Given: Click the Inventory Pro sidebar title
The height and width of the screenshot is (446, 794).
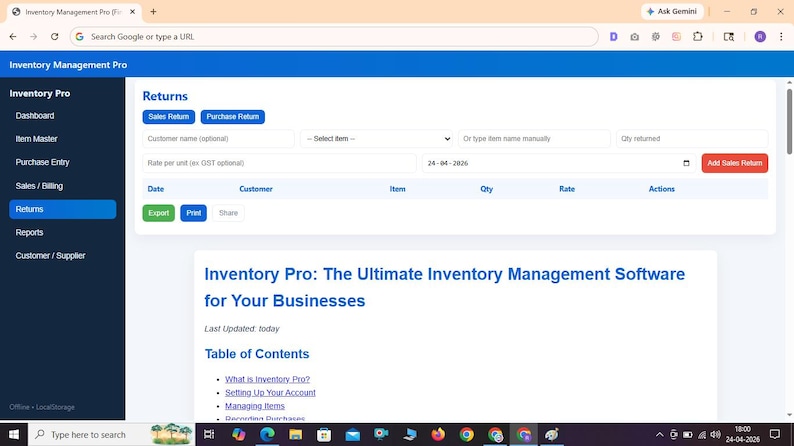Looking at the screenshot, I should pos(39,93).
